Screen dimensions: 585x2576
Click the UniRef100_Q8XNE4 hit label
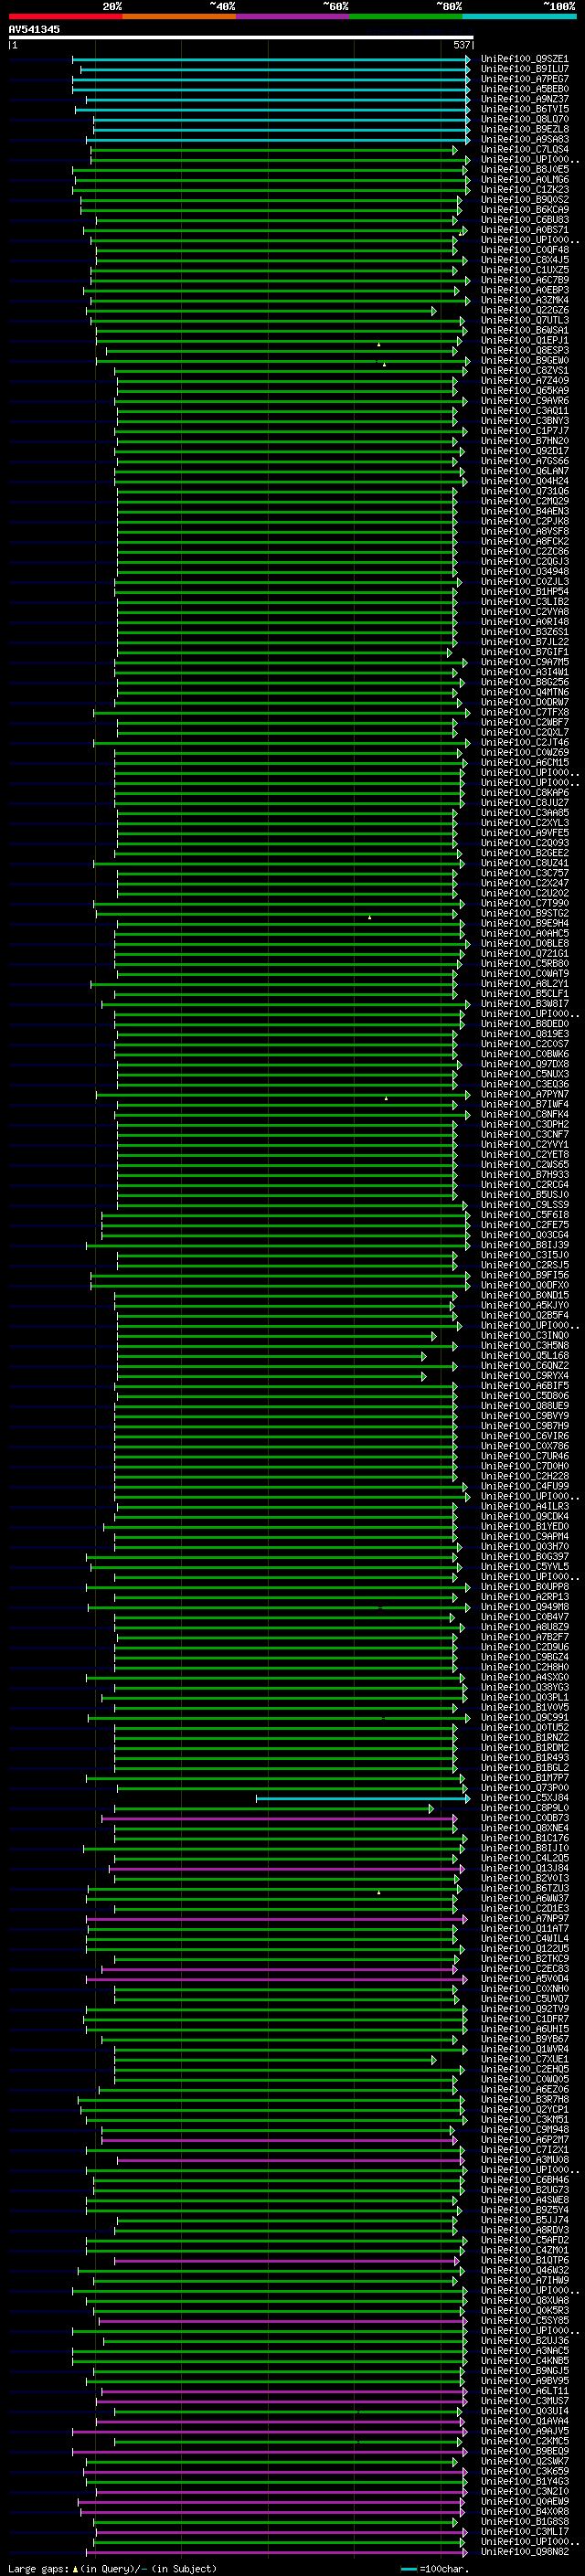click(x=525, y=1828)
